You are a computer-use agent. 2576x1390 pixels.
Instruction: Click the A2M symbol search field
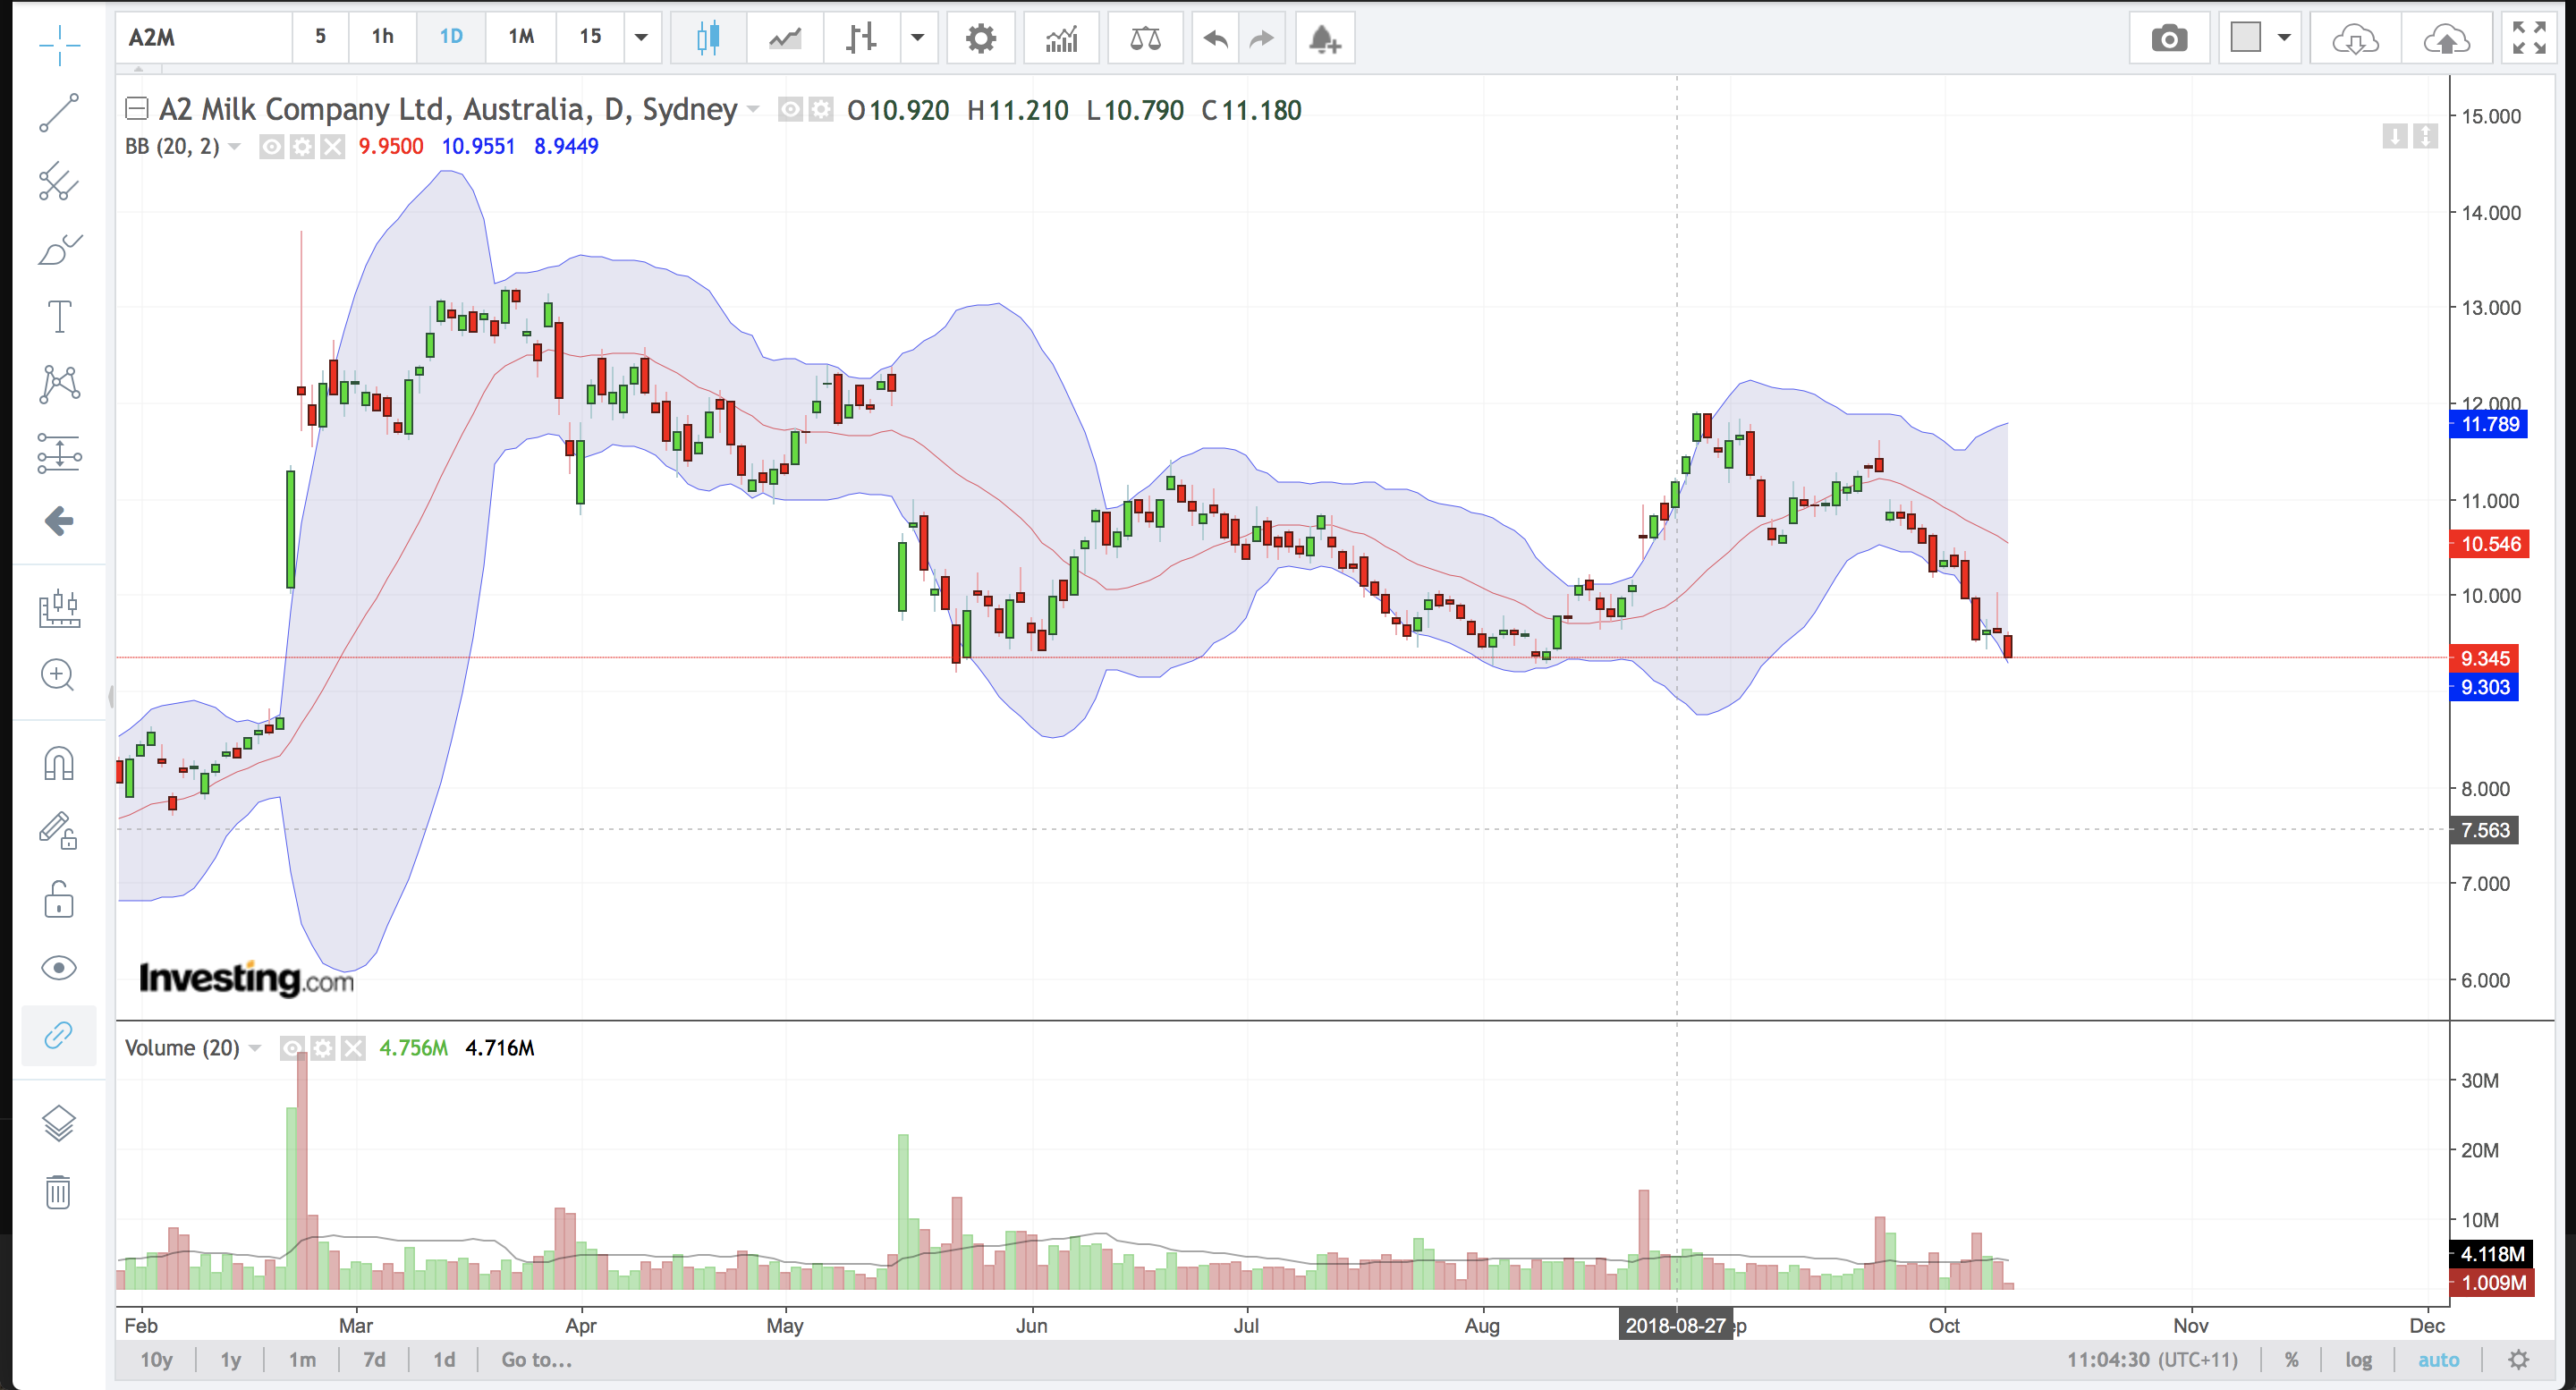pos(204,38)
